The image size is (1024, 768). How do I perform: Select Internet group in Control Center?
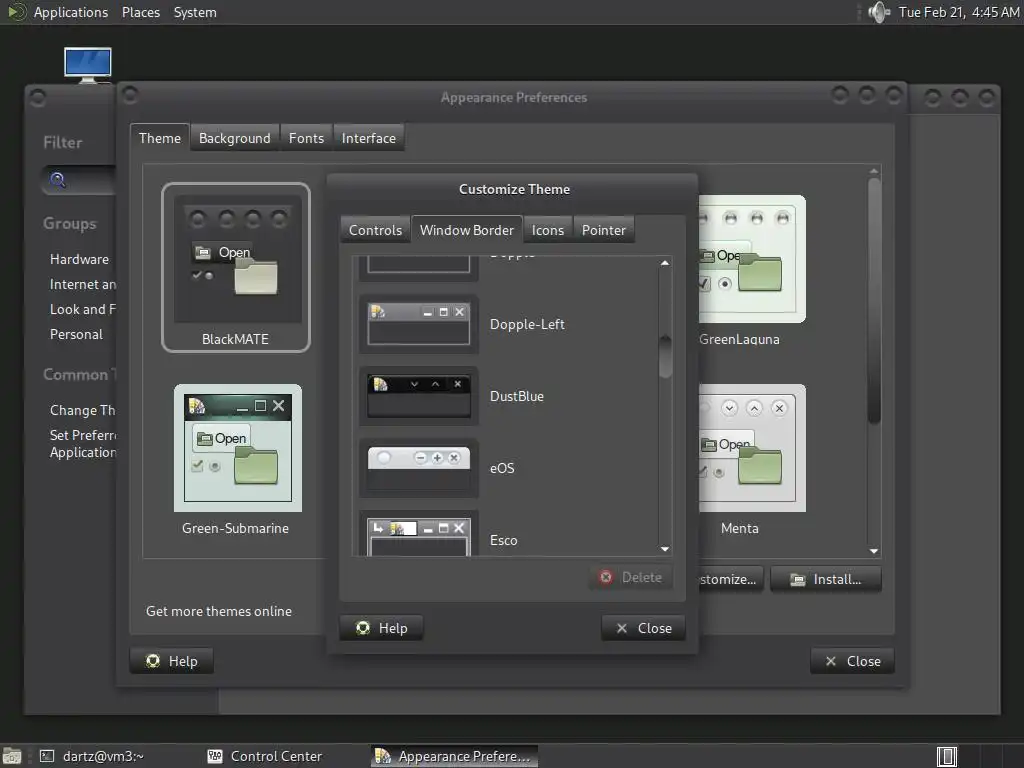coord(83,284)
